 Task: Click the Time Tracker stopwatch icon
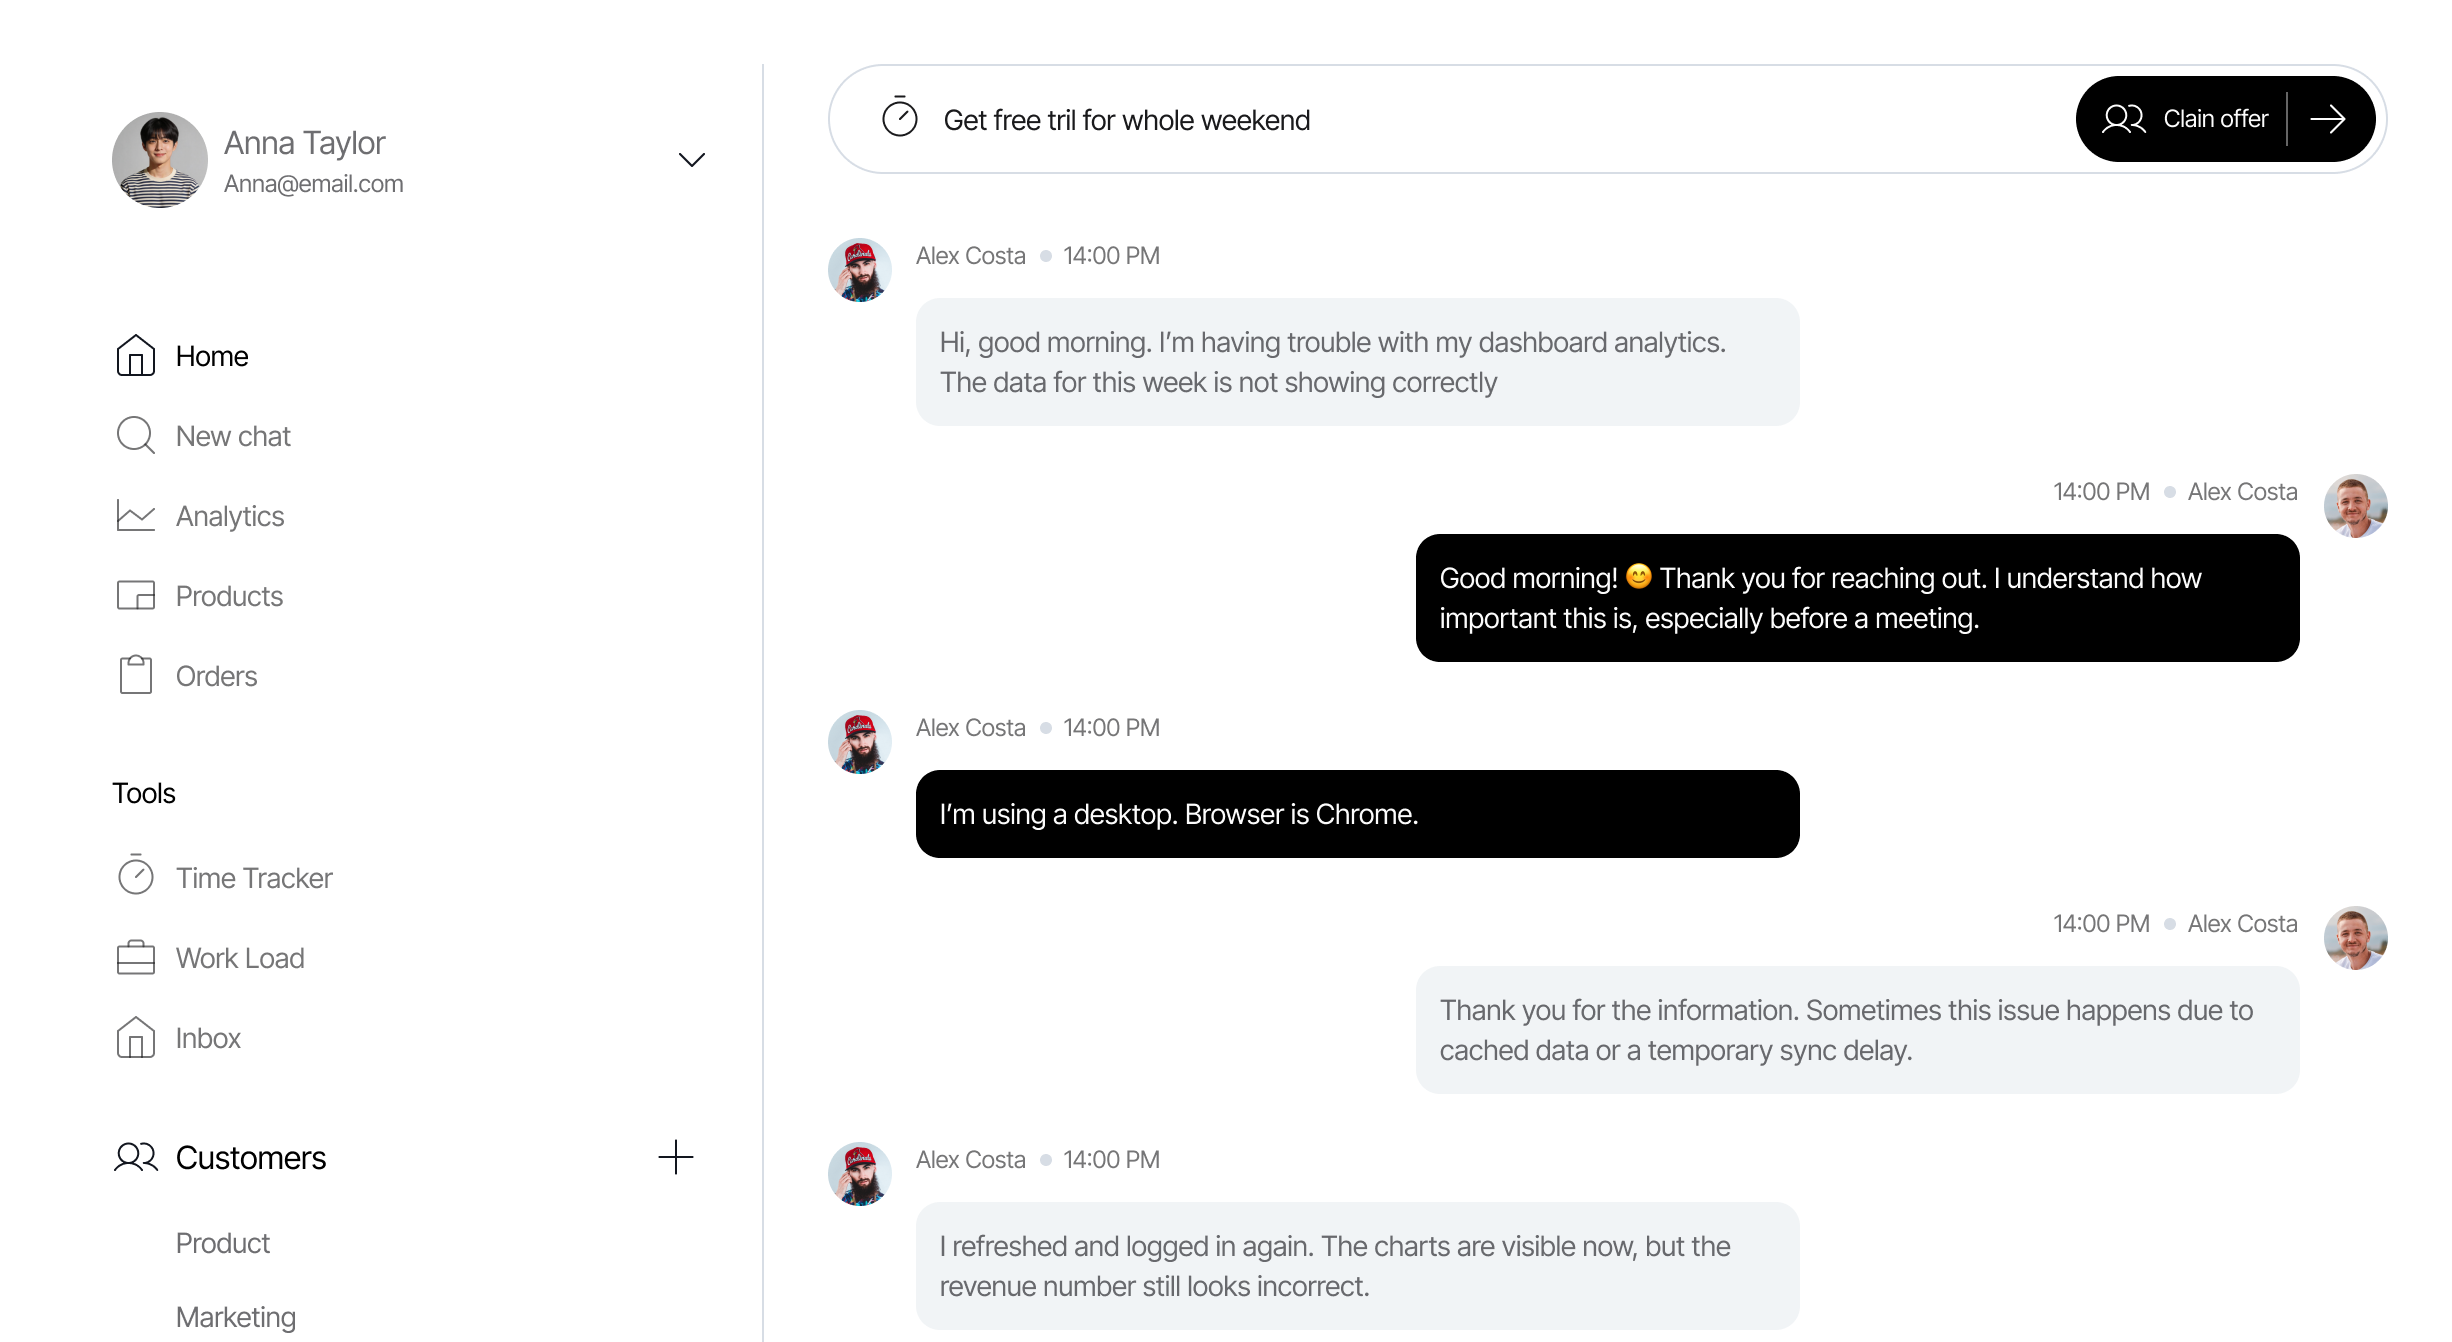click(135, 876)
